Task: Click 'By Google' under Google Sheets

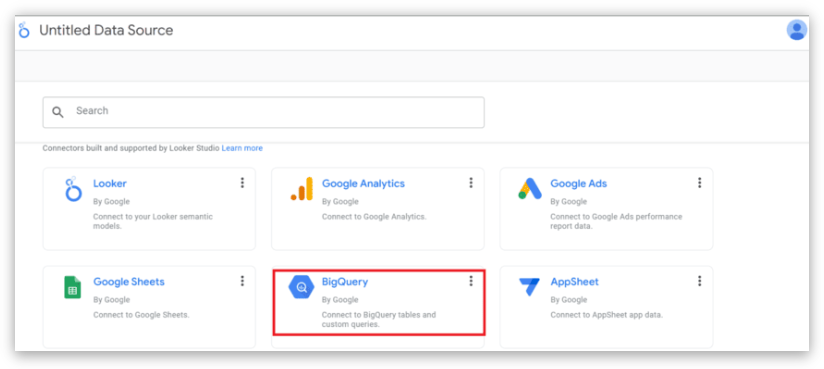Action: click(x=111, y=300)
